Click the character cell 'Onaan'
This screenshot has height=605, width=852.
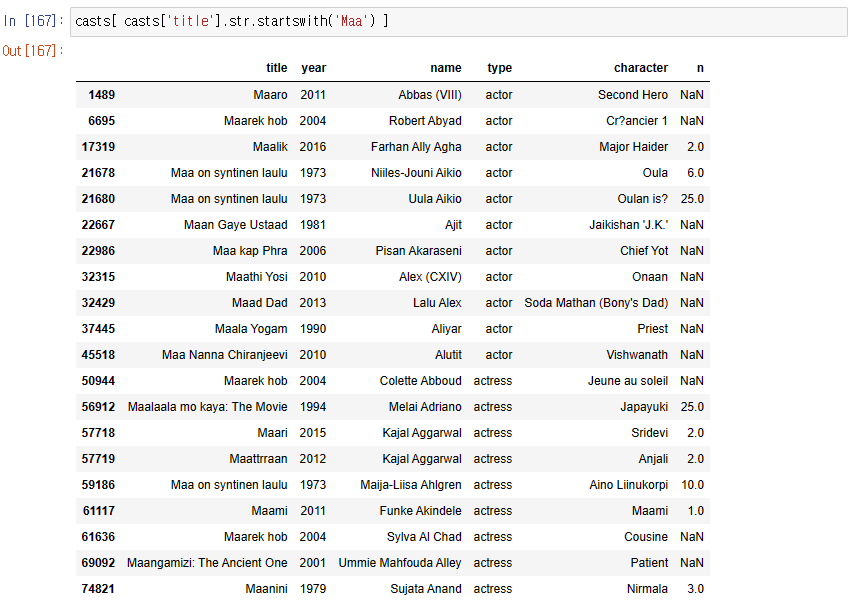[x=650, y=277]
